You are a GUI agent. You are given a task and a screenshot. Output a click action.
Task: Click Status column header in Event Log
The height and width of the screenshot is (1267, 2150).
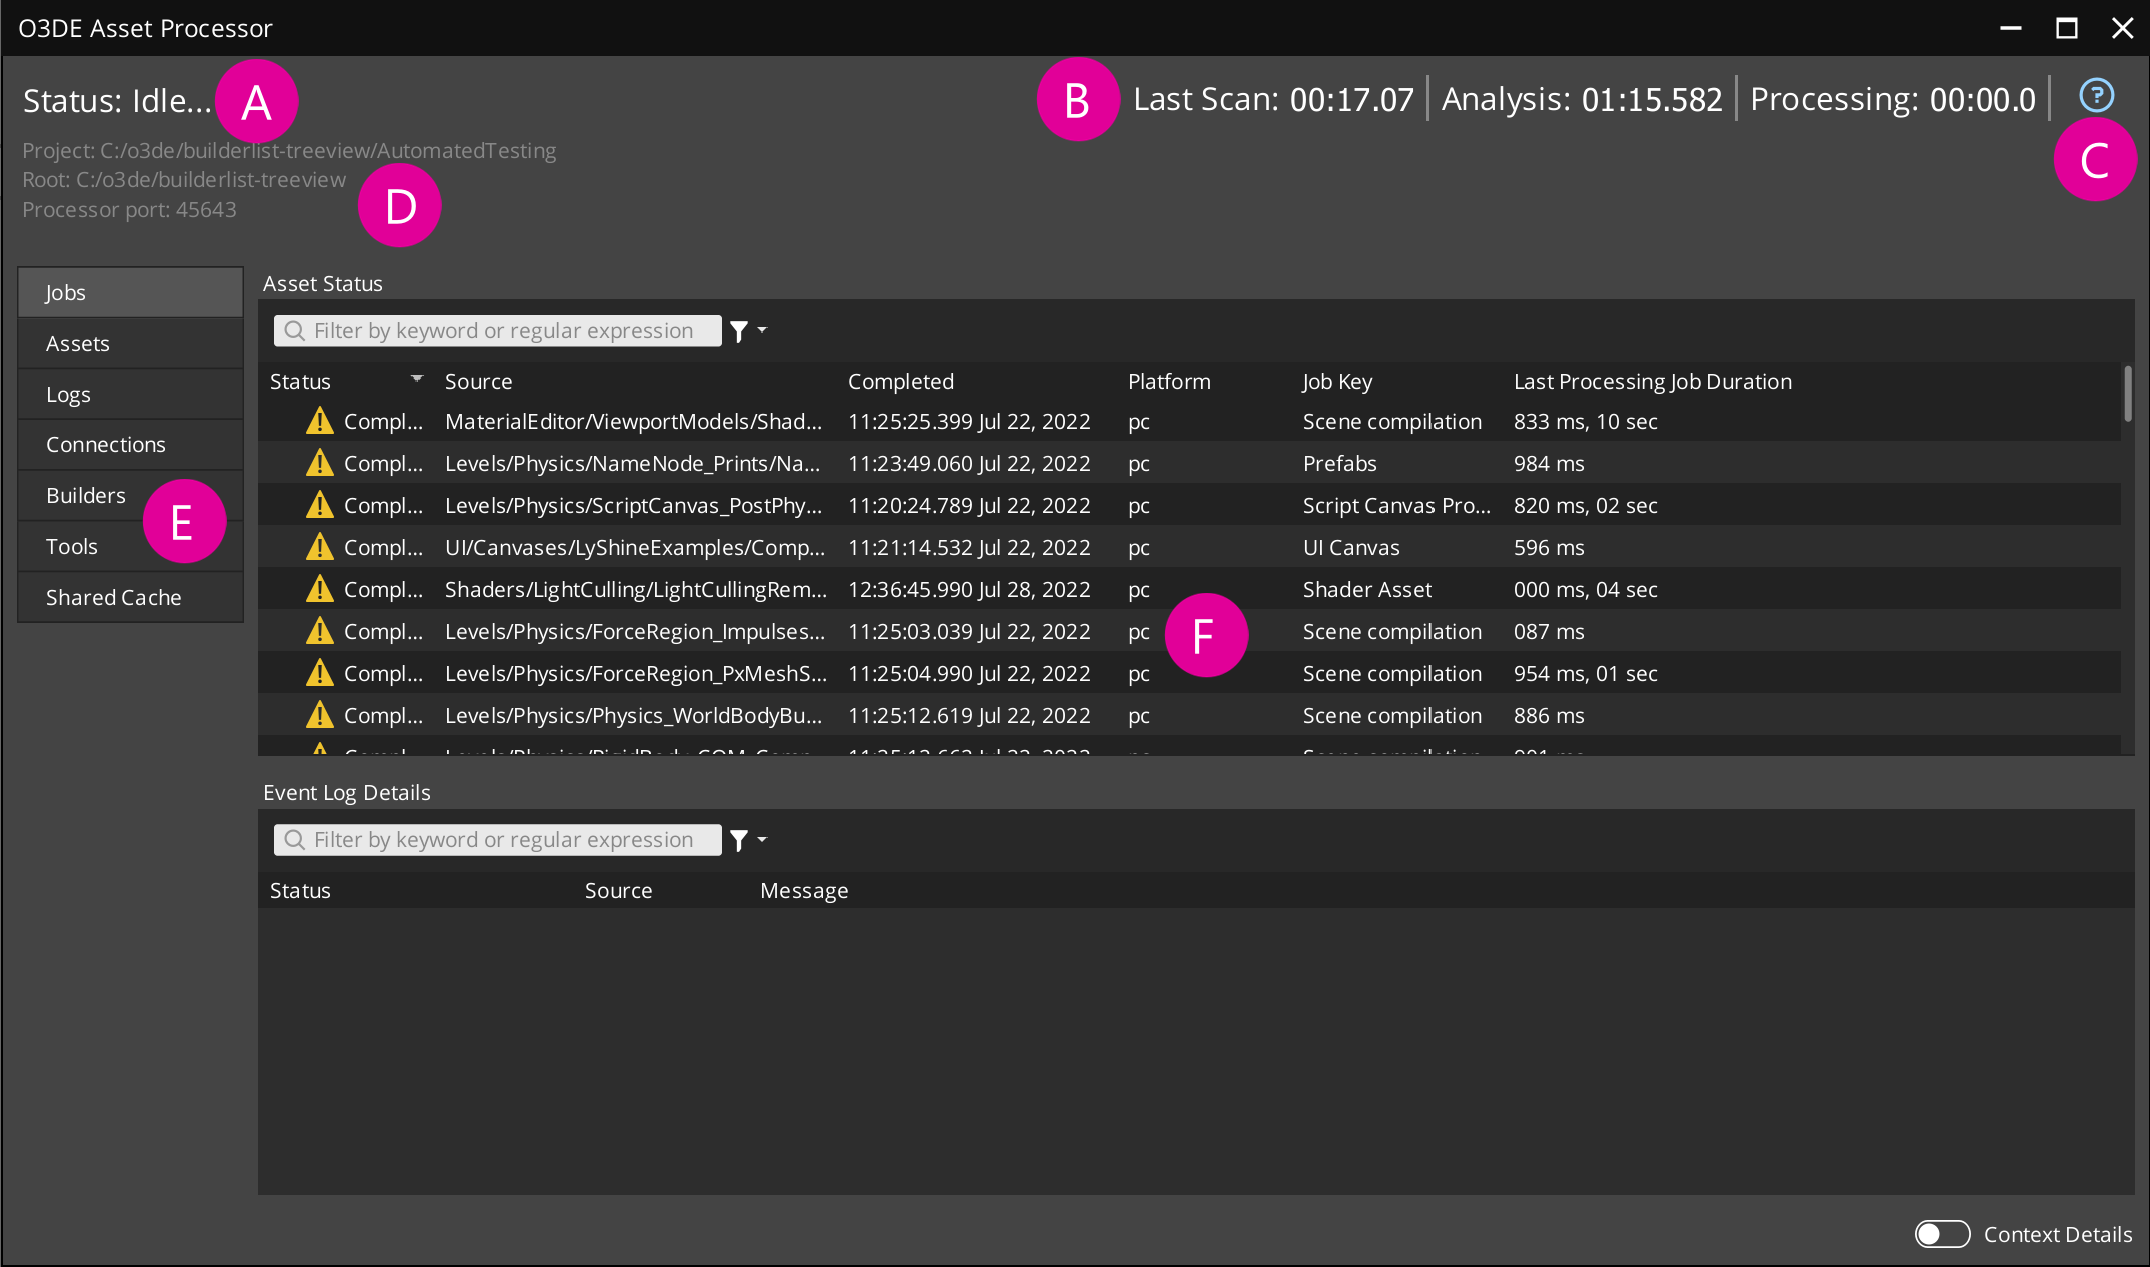(x=300, y=890)
